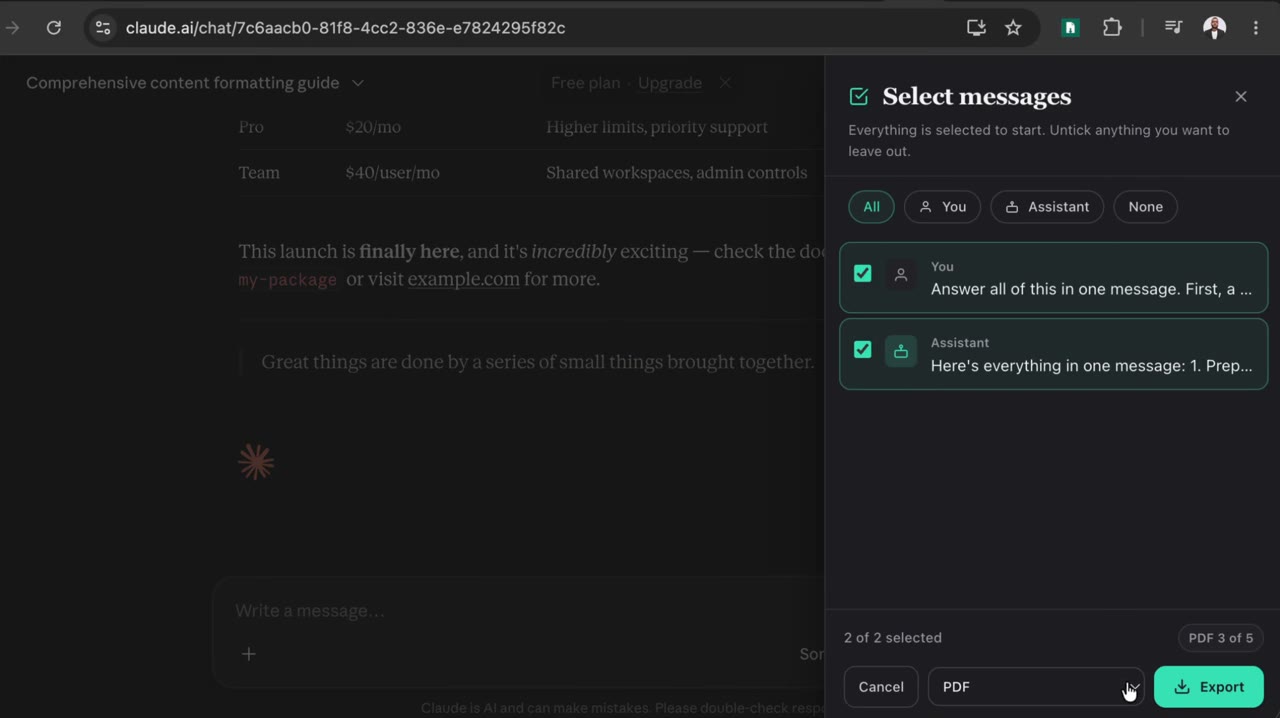This screenshot has height=718, width=1280.
Task: Open the Chrome three-dot menu
Action: [x=1256, y=28]
